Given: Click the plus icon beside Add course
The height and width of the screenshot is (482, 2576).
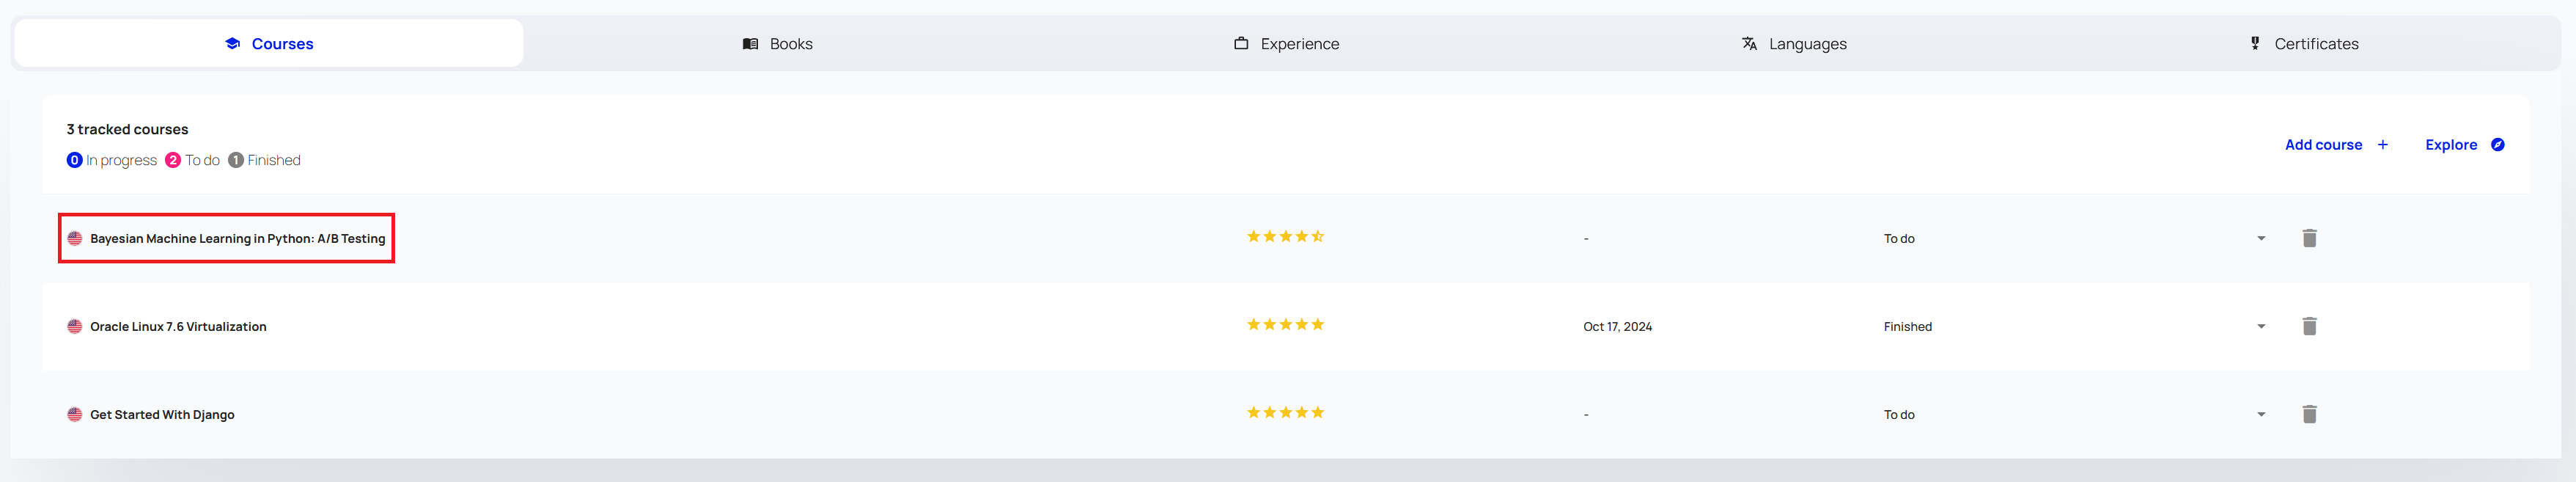Looking at the screenshot, I should [2383, 145].
